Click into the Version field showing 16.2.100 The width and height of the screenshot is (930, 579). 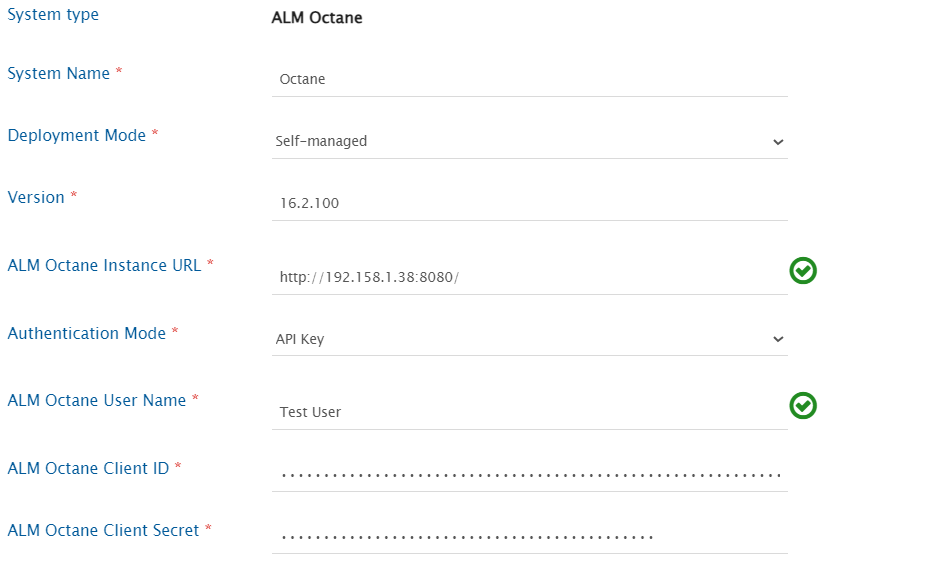click(x=529, y=203)
